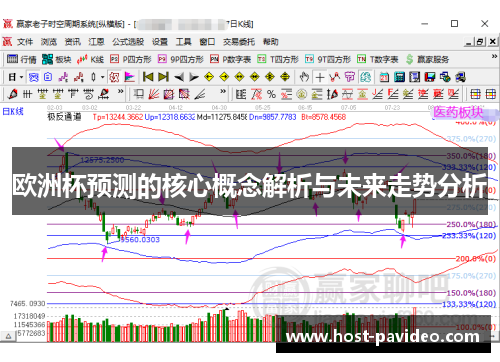The image size is (500, 362).
Task: Open the calculator tool icon
Action: 399,77
